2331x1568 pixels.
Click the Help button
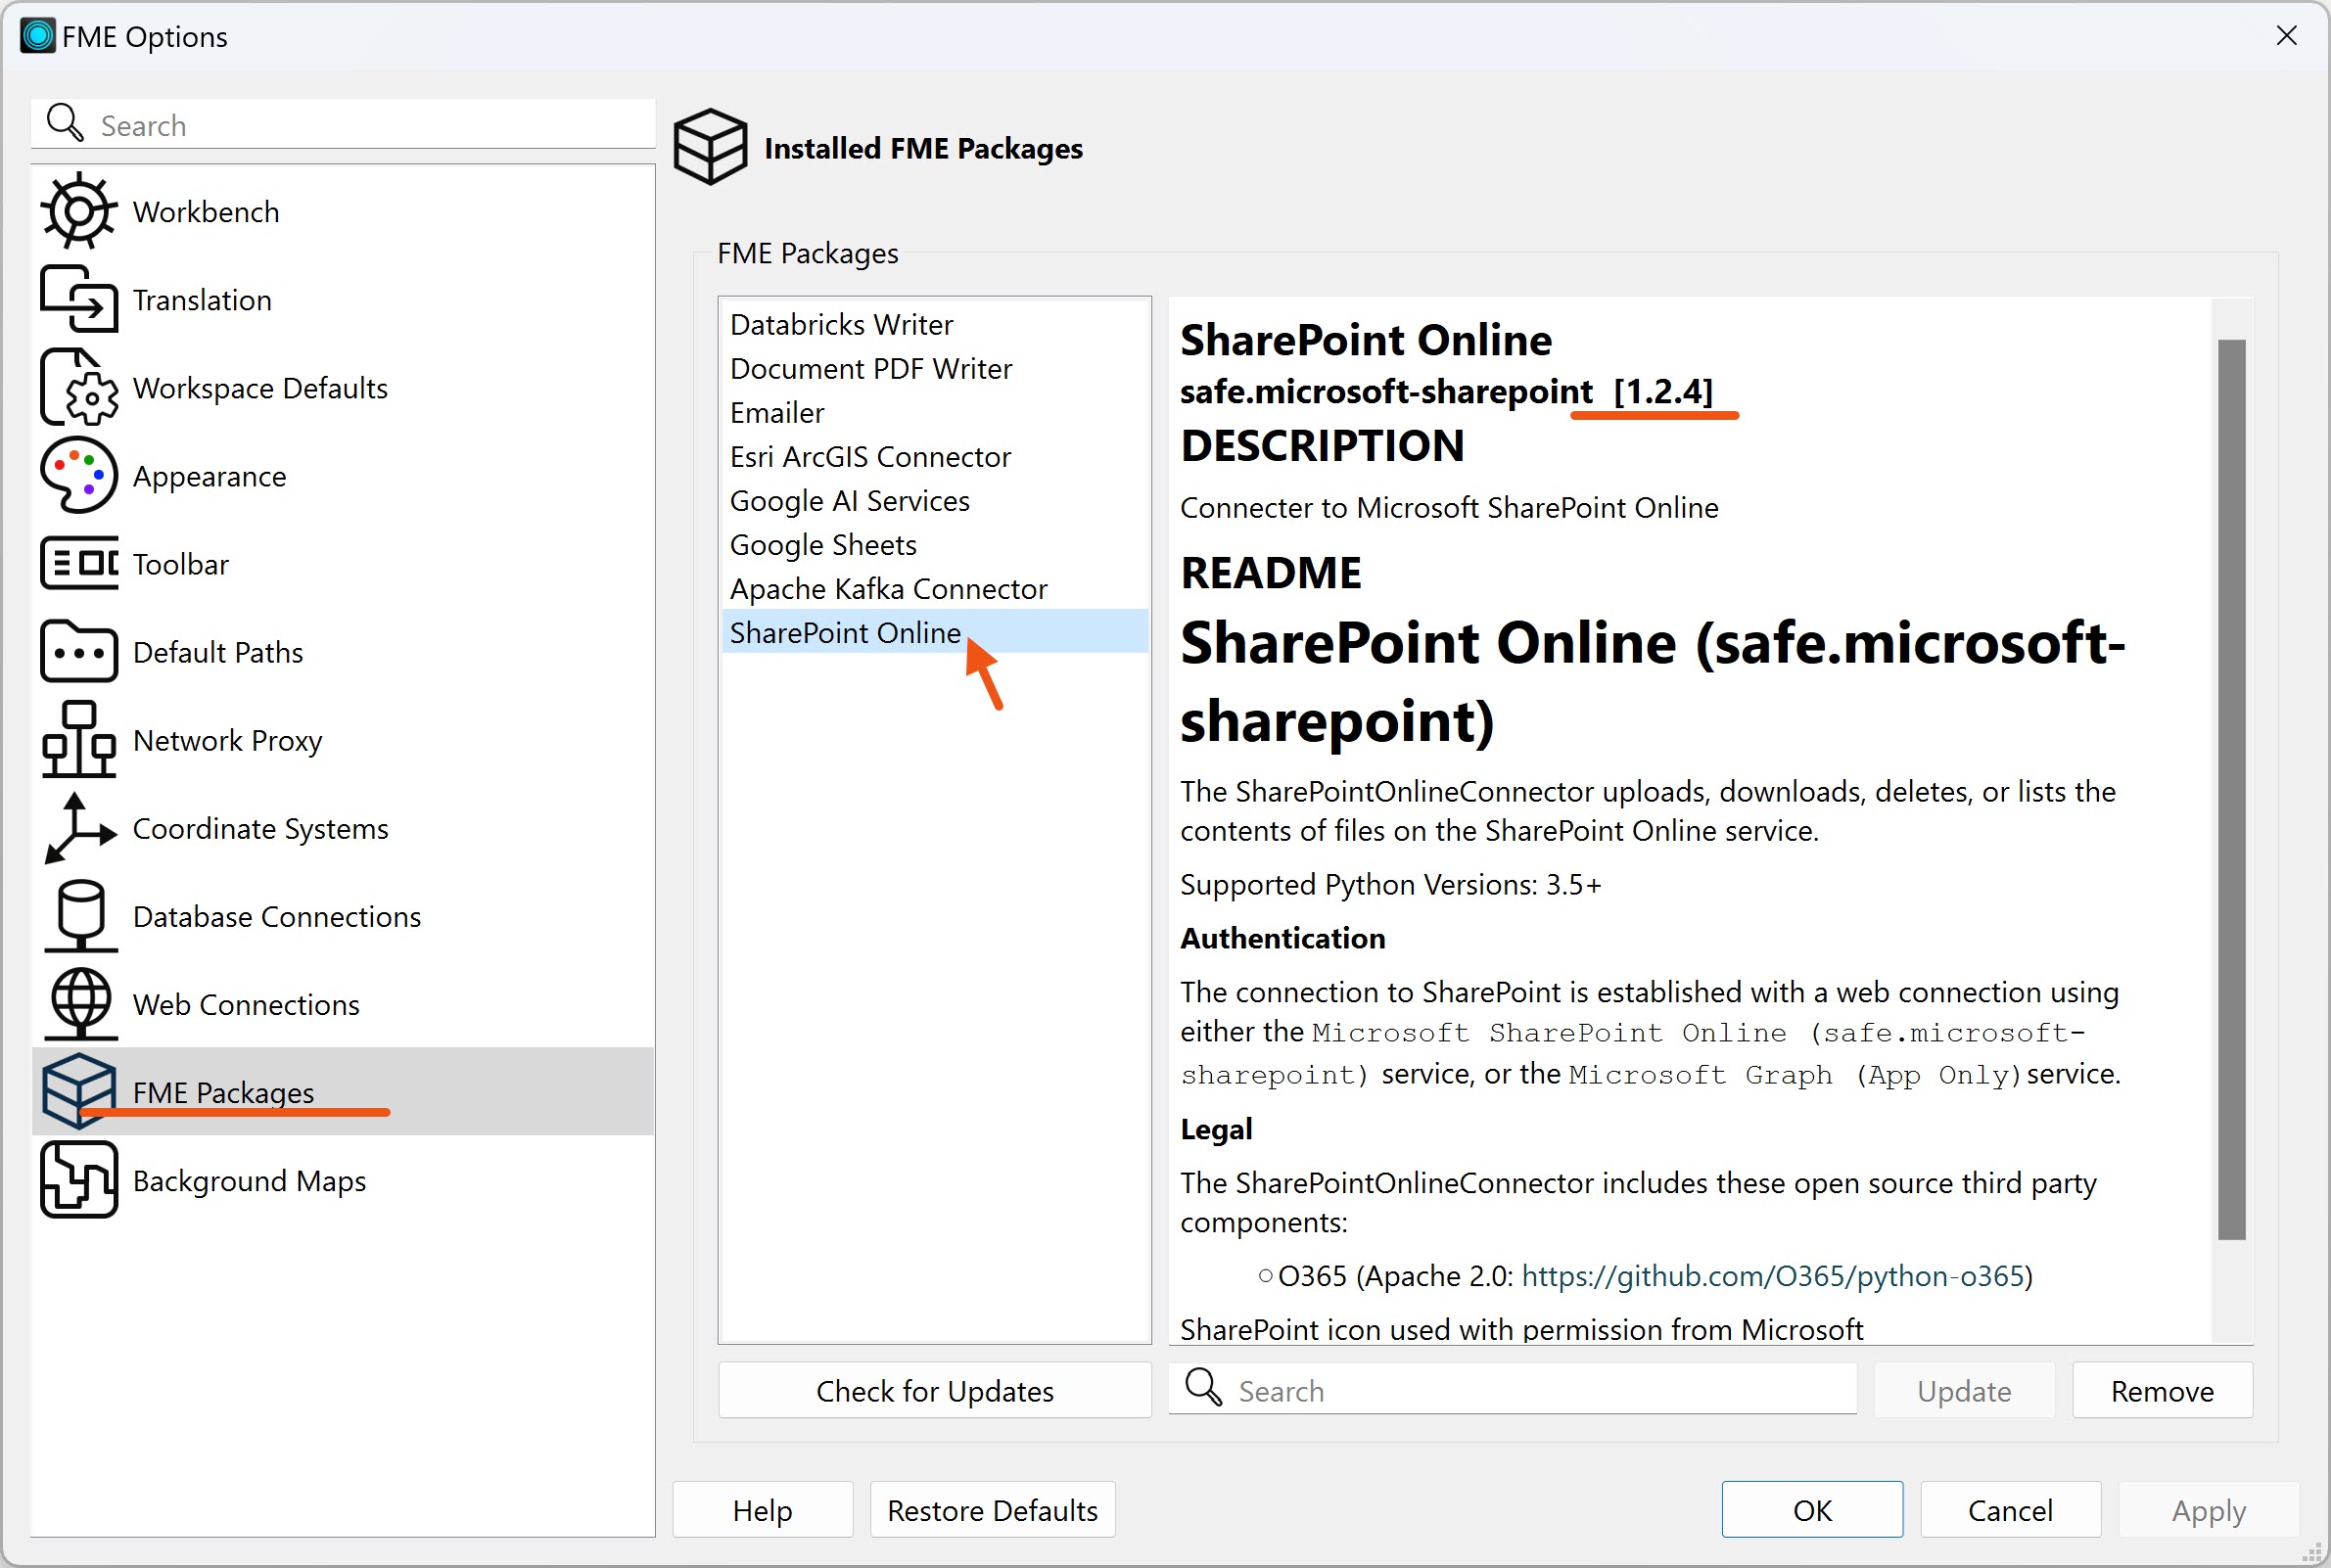pyautogui.click(x=762, y=1509)
